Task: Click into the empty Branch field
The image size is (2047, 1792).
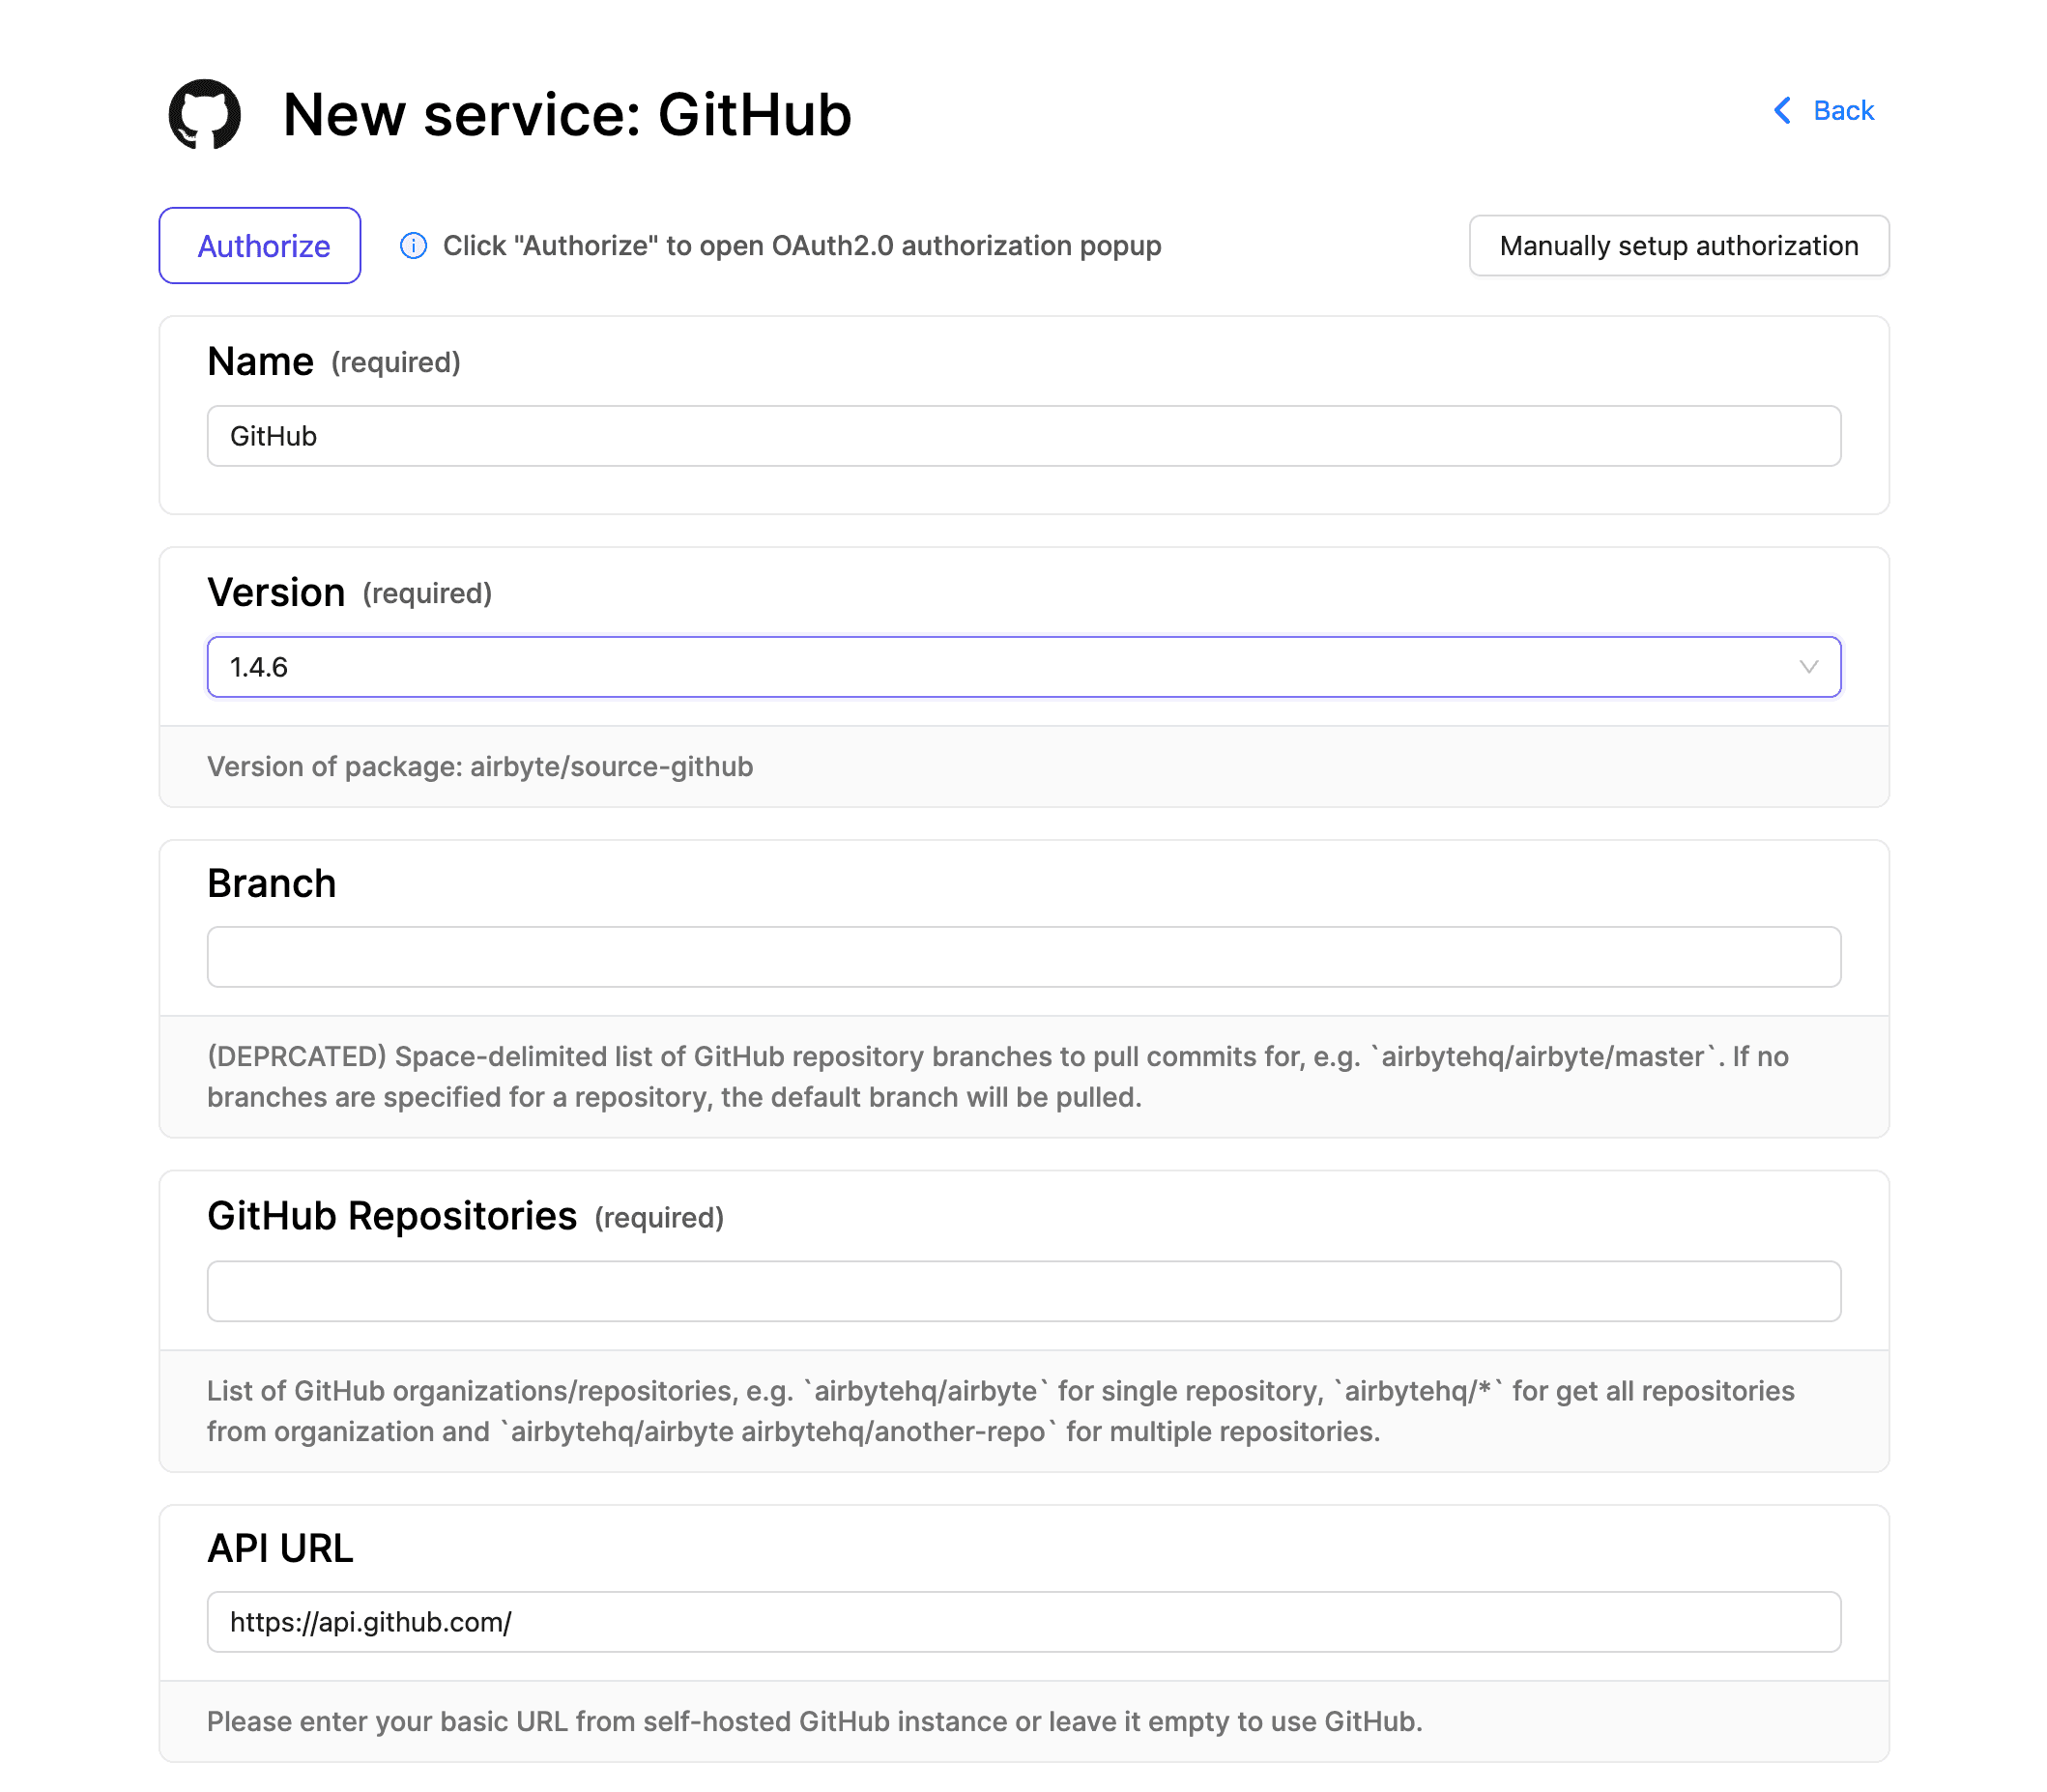Action: coord(1023,957)
